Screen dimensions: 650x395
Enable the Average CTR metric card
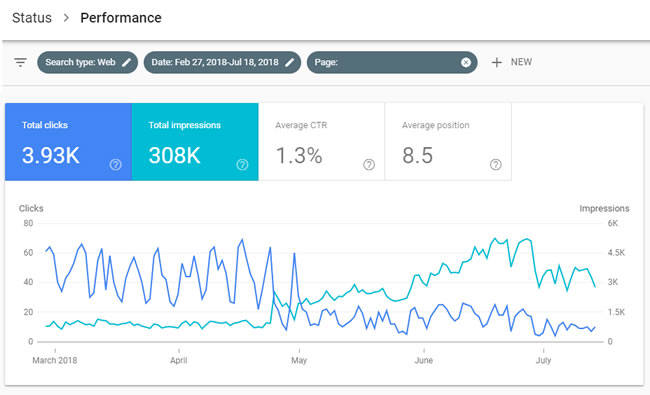tap(322, 142)
